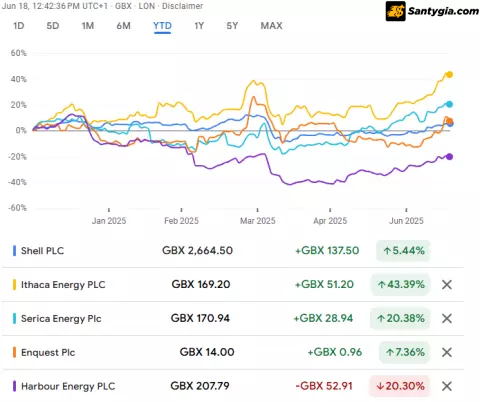Open the Harbour Energy PLC stock row
480x402 pixels.
[233, 386]
